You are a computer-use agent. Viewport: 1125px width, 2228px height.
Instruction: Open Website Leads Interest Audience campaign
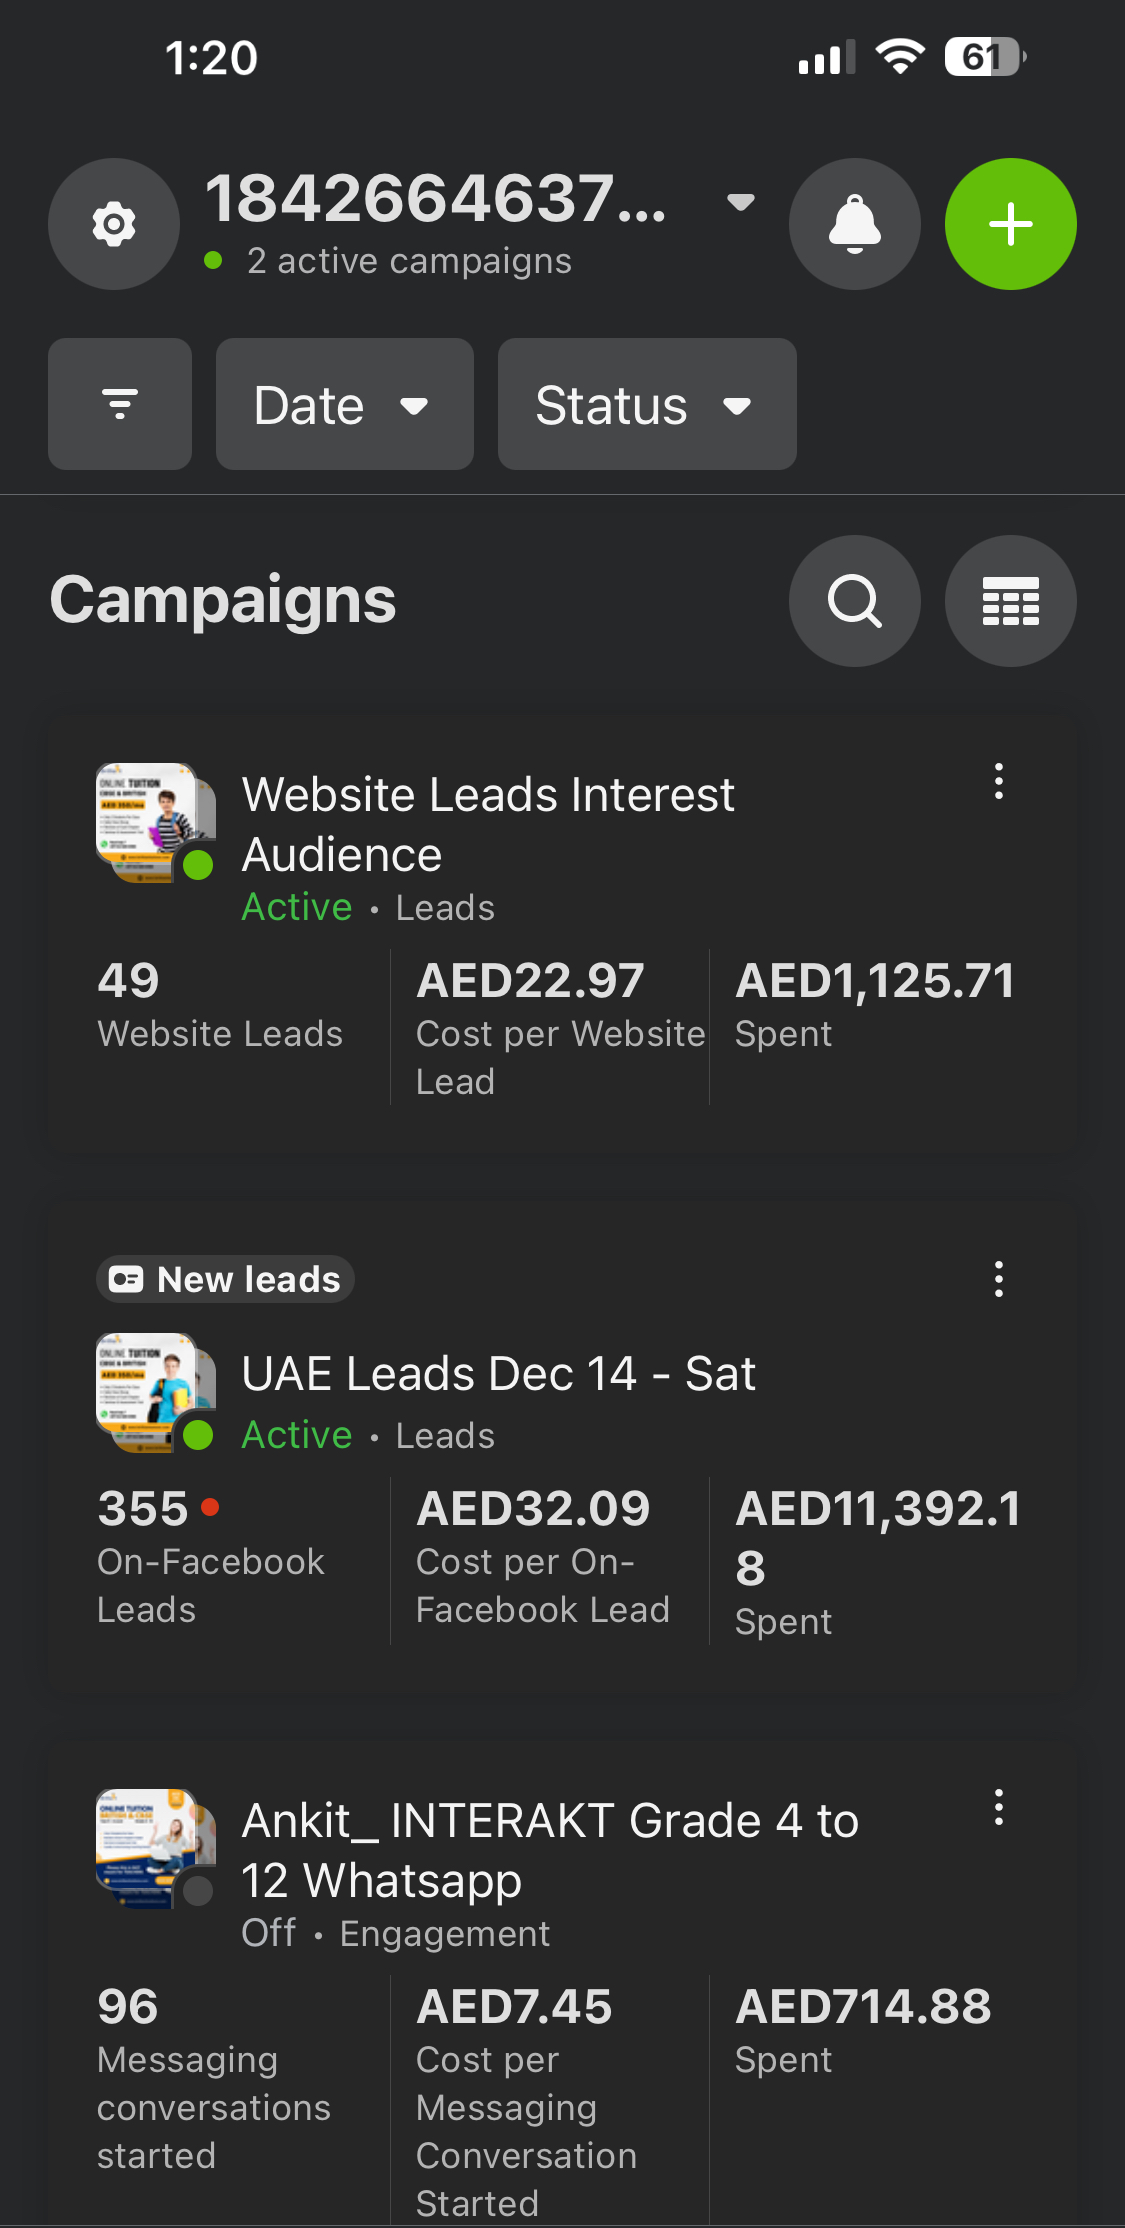pyautogui.click(x=488, y=824)
